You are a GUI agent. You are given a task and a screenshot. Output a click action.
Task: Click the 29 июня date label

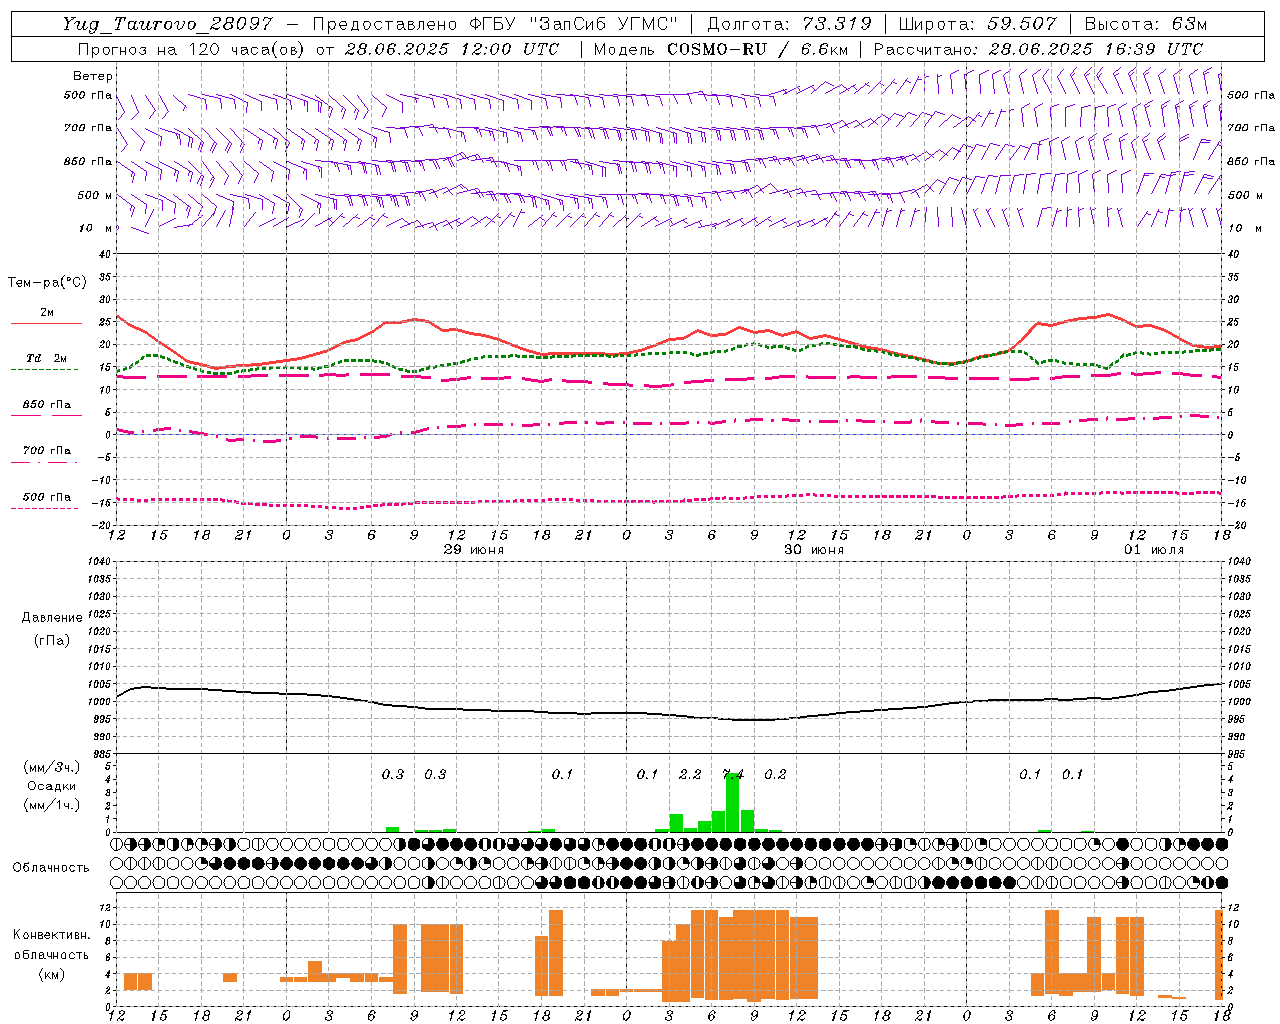pyautogui.click(x=473, y=550)
